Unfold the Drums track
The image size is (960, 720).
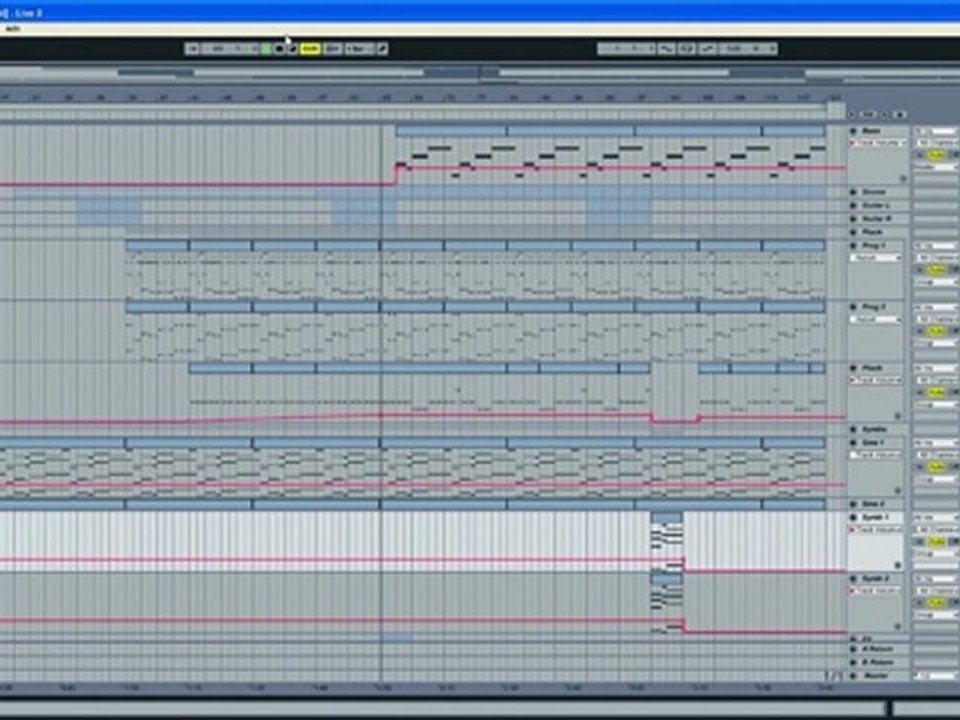pos(853,192)
